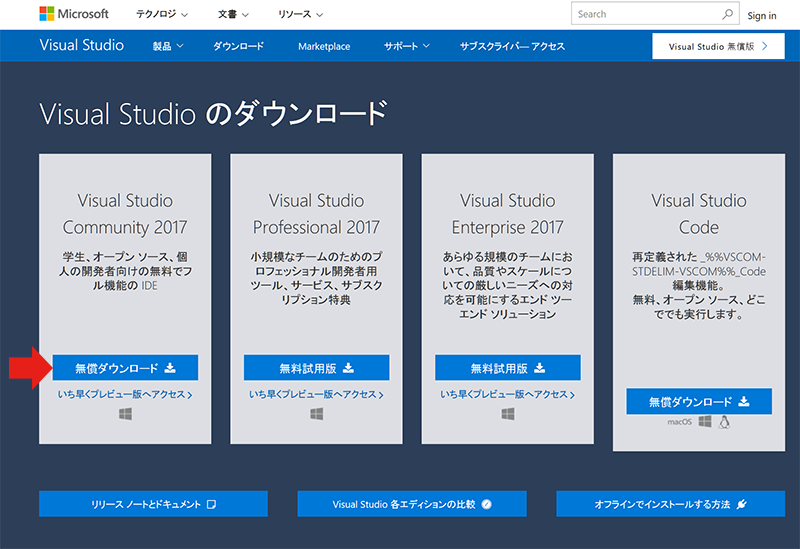The image size is (800, 549).
Task: Expand the リソース dropdown
Action: (x=301, y=14)
